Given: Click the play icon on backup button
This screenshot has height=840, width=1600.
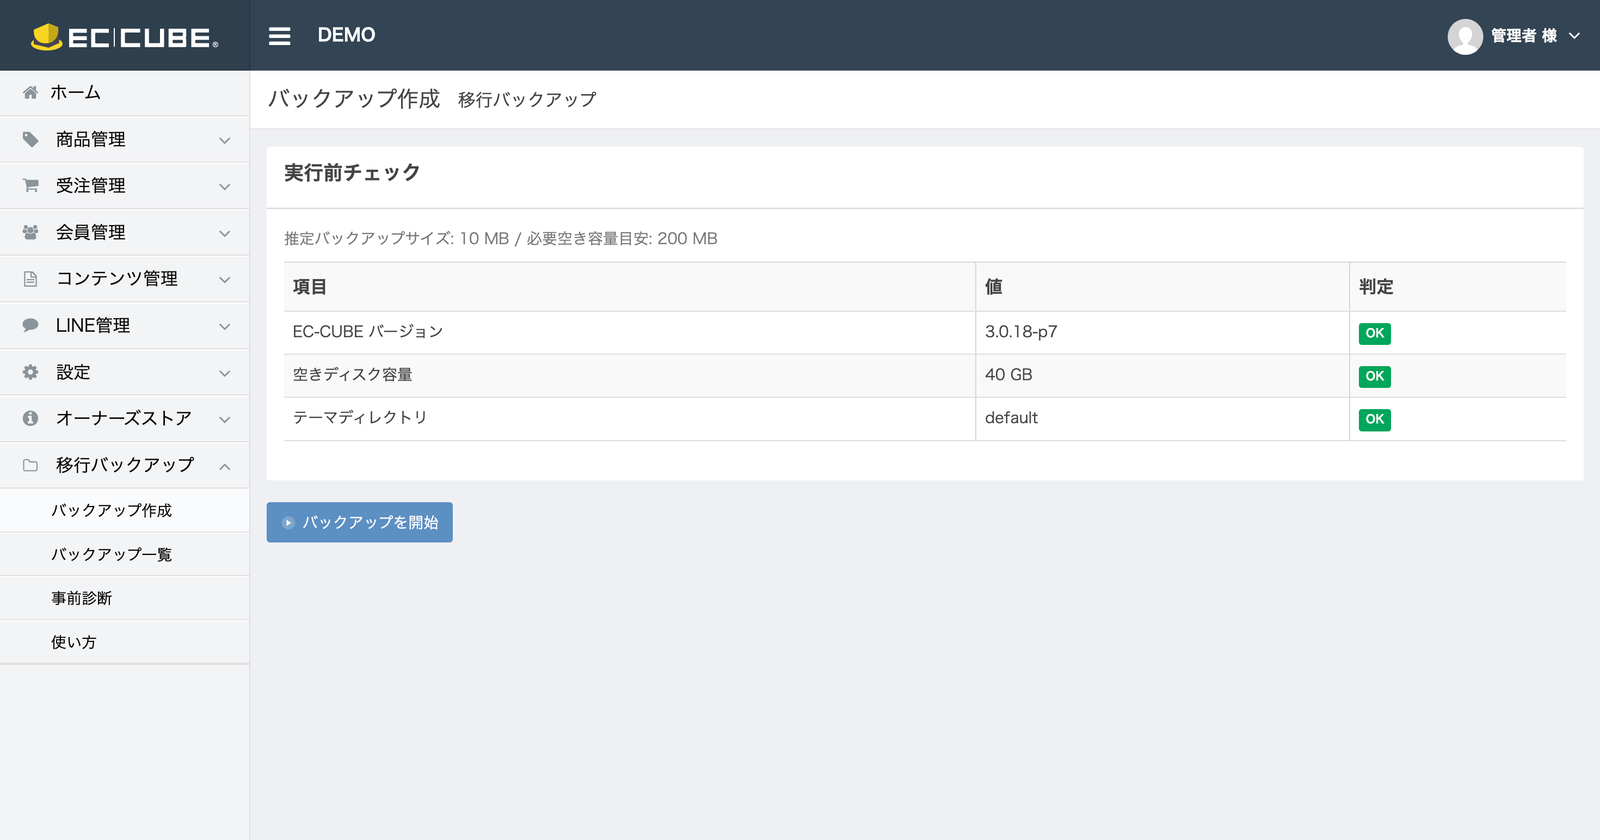Looking at the screenshot, I should pyautogui.click(x=288, y=522).
